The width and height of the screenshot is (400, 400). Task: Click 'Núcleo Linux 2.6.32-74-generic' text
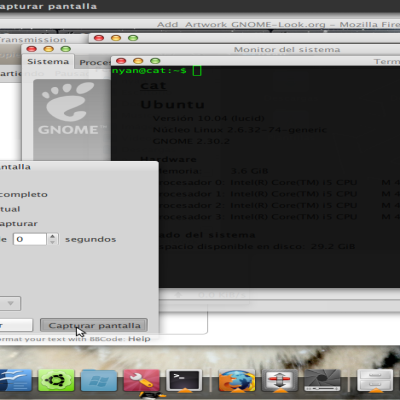pyautogui.click(x=240, y=130)
